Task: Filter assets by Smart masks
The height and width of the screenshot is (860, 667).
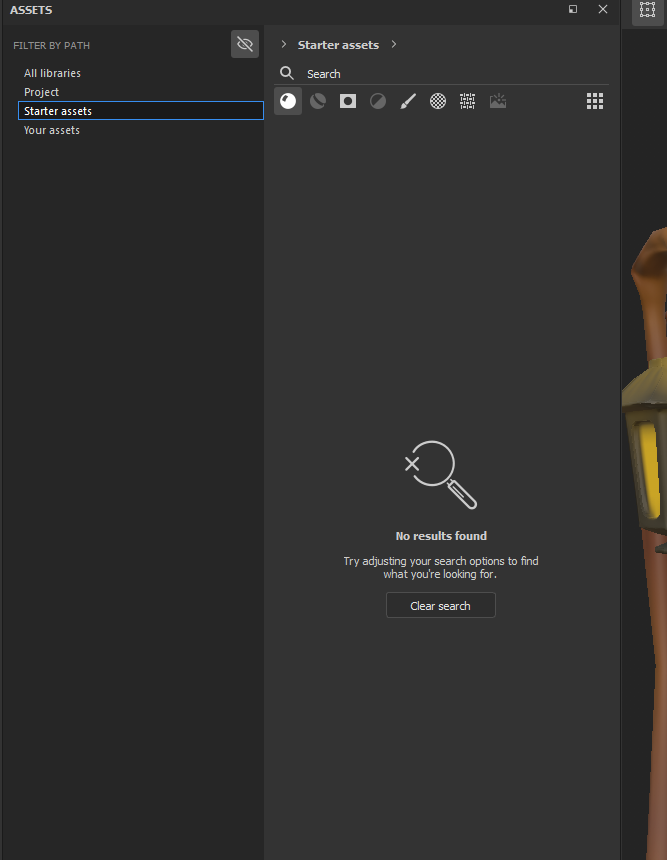Action: pos(348,101)
